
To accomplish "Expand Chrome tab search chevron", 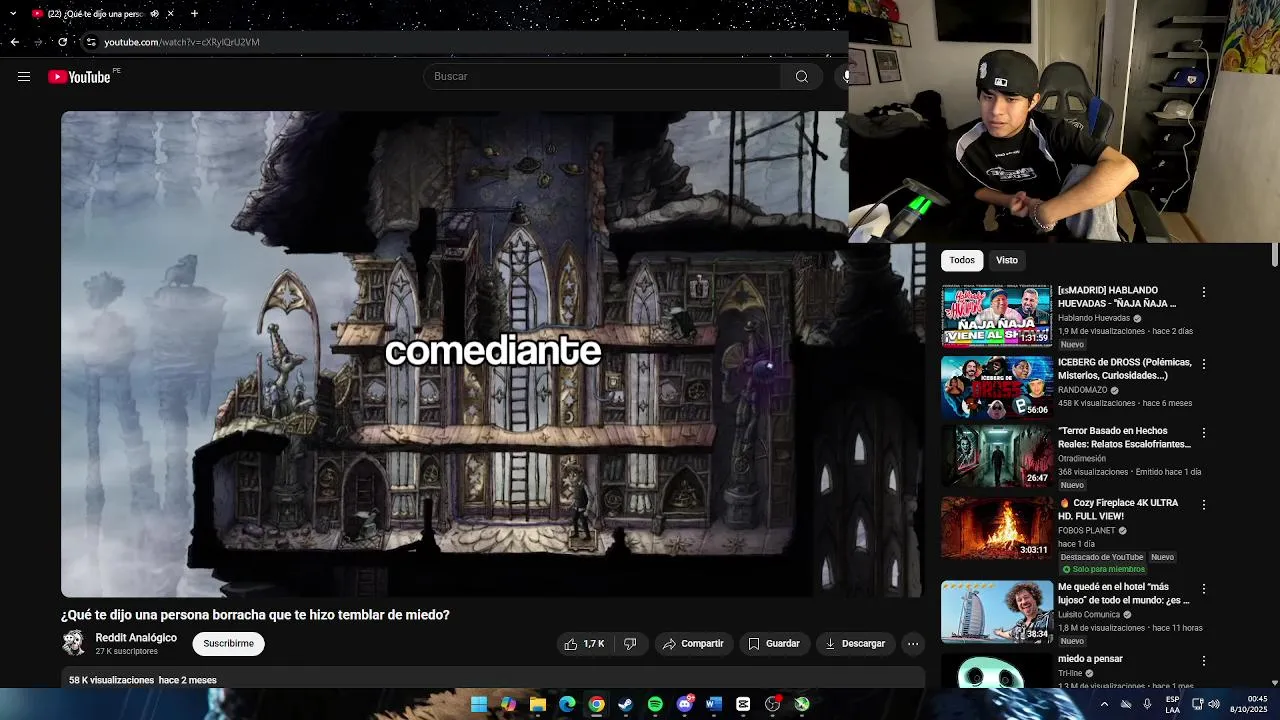I will [12, 14].
